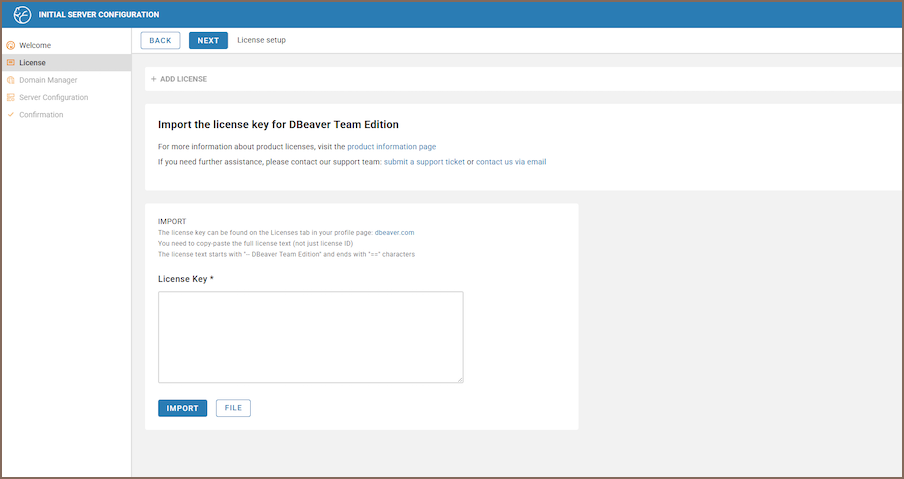Focus the License Key text area
The width and height of the screenshot is (904, 479).
pyautogui.click(x=310, y=336)
